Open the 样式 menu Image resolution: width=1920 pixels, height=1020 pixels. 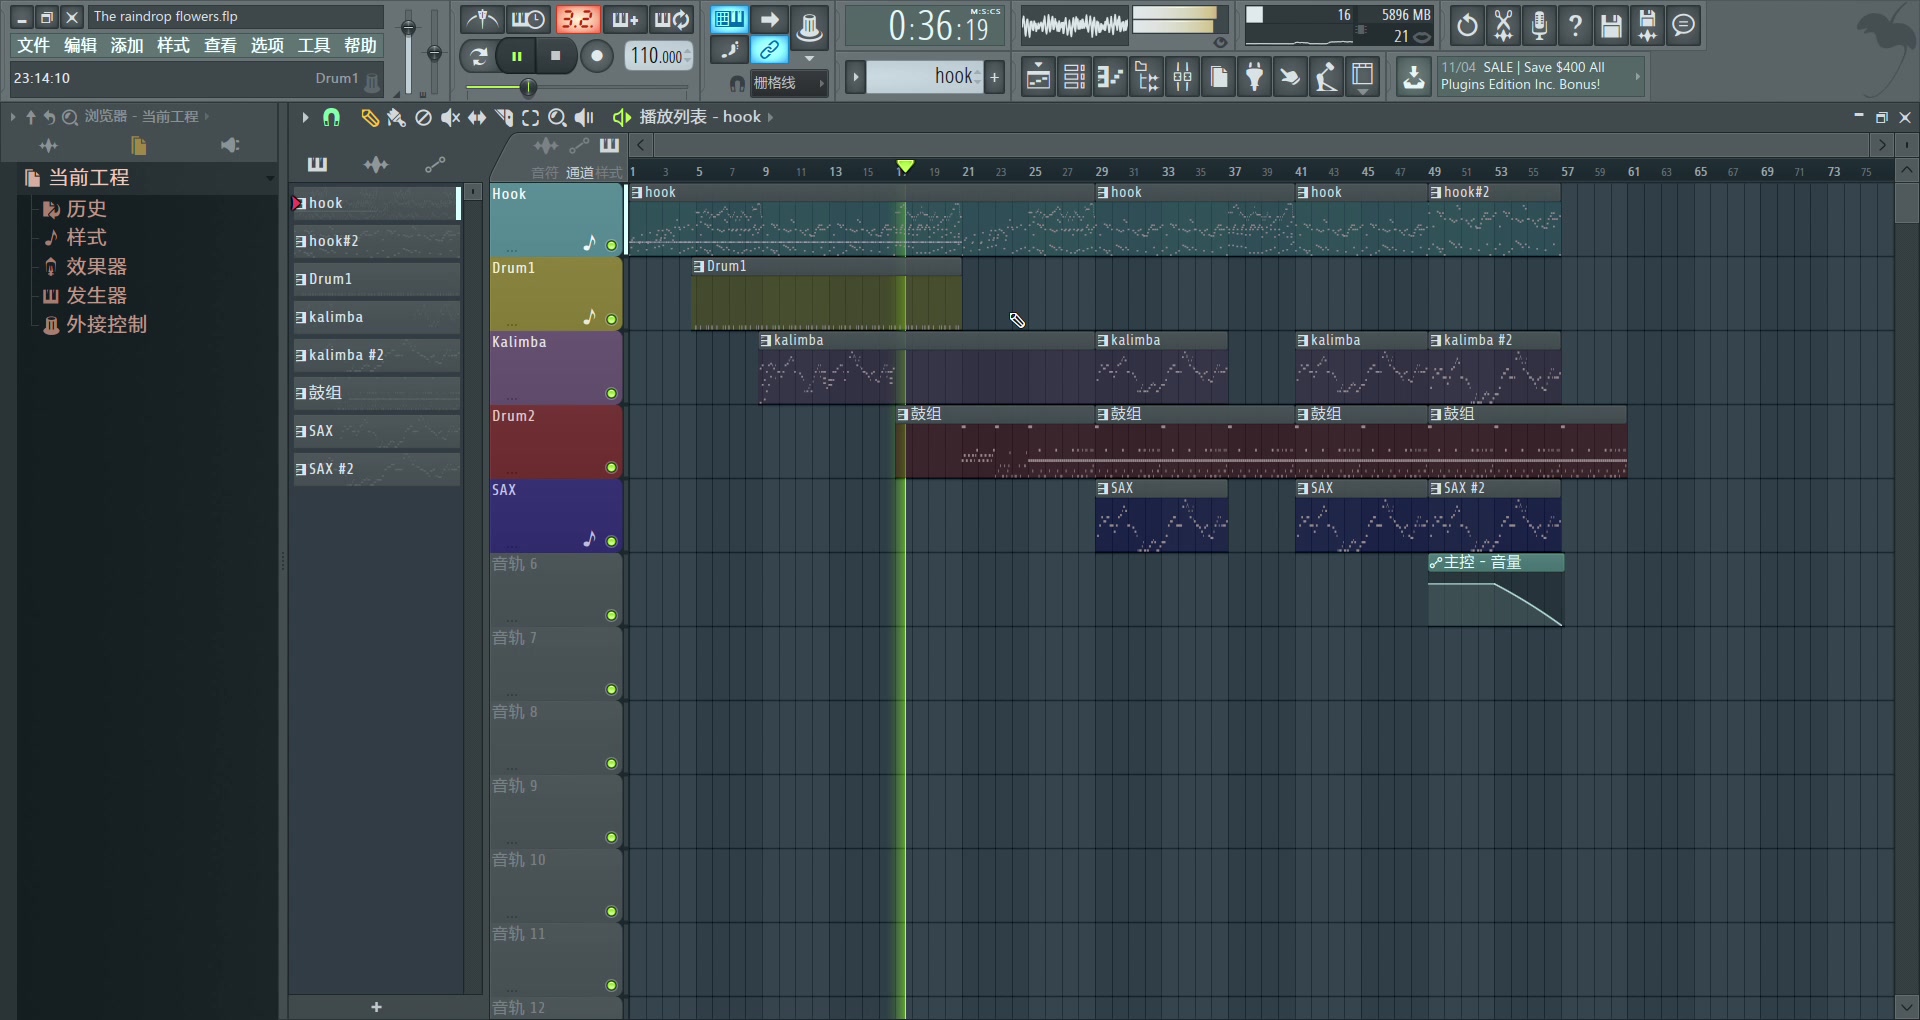173,45
